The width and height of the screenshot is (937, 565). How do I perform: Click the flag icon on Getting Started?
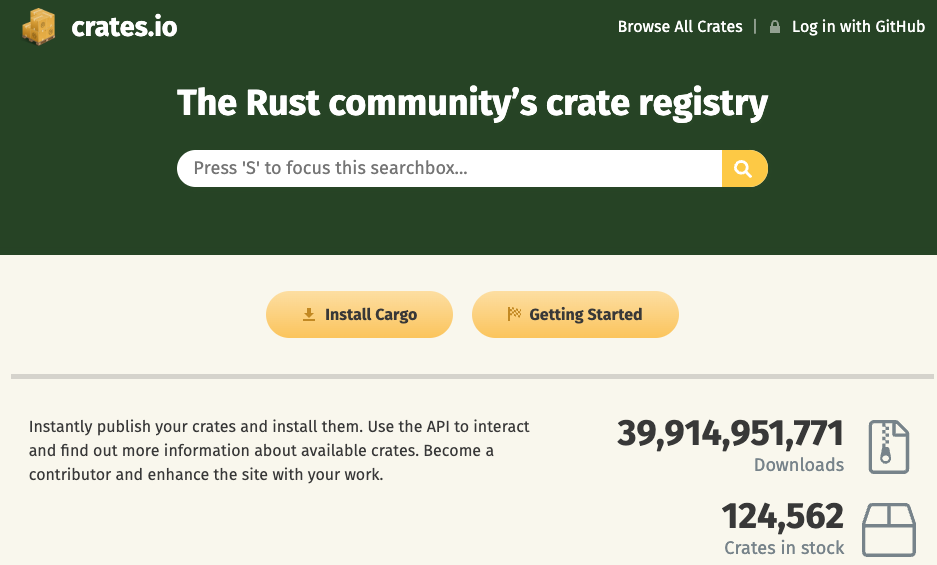pos(514,314)
